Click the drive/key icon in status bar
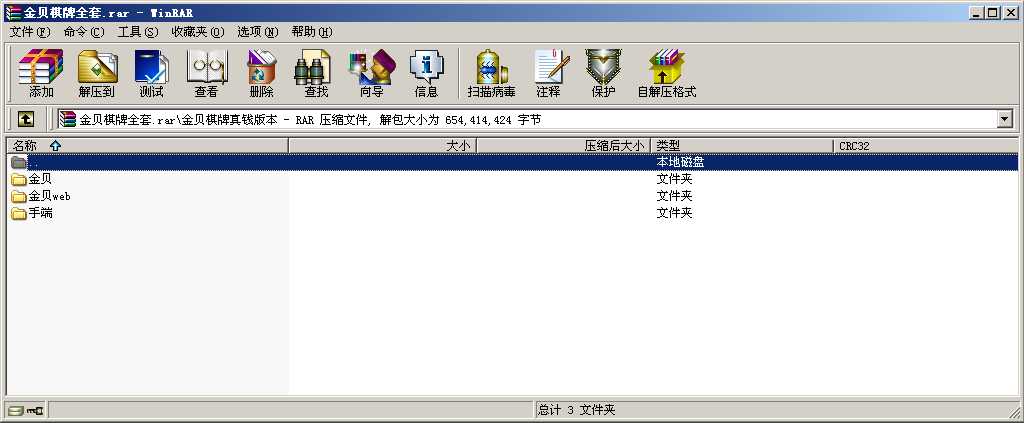This screenshot has width=1024, height=423. pos(26,411)
